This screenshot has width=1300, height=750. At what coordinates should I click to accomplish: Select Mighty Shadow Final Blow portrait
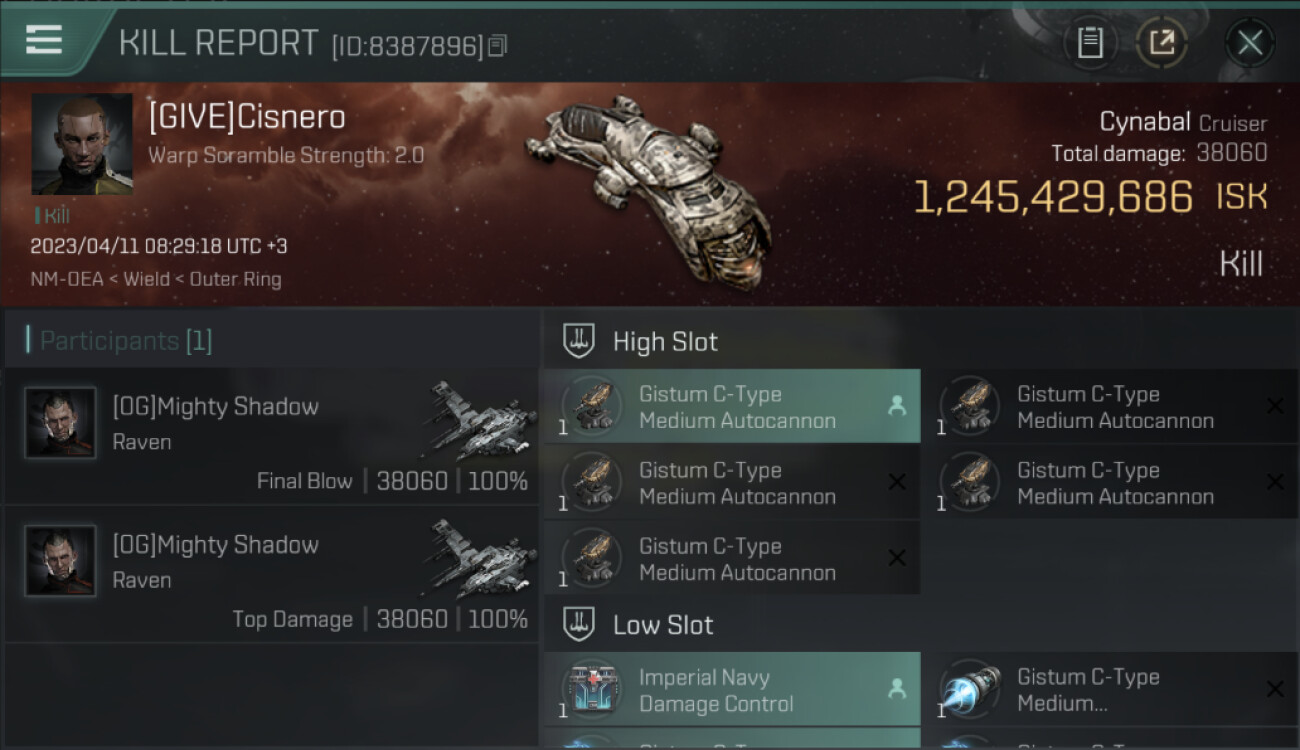[x=60, y=423]
